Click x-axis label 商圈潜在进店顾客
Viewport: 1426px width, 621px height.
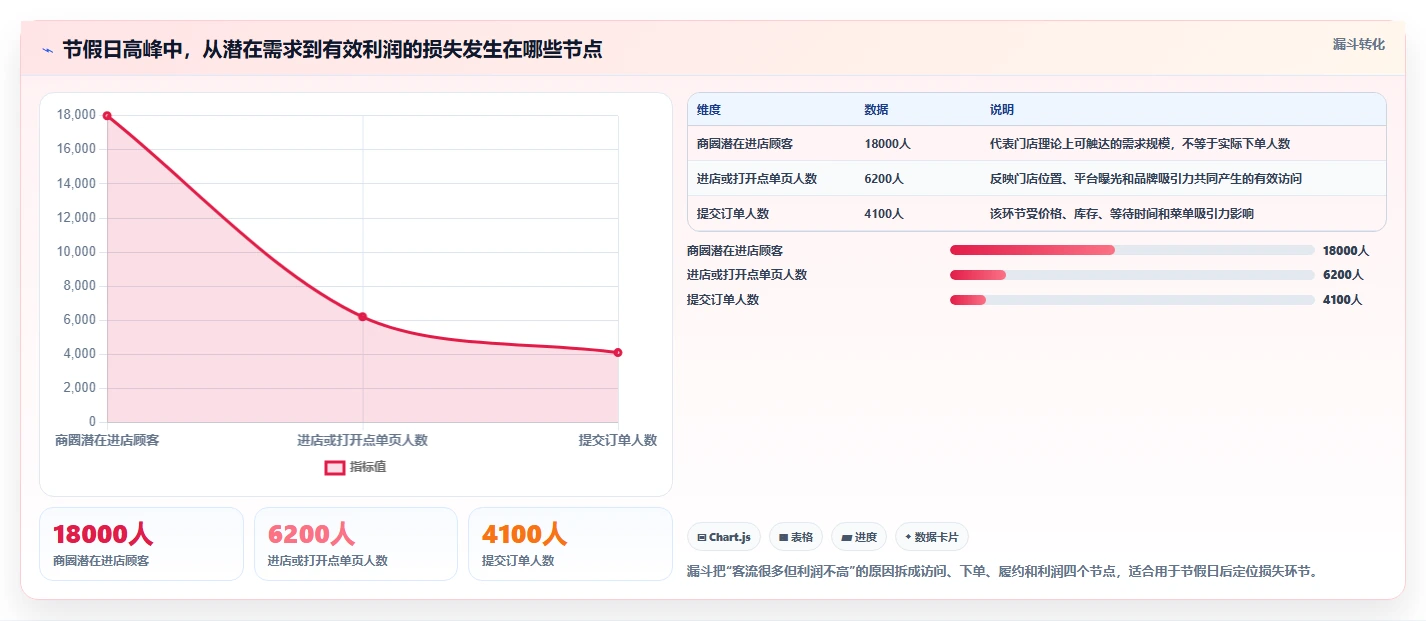(107, 440)
